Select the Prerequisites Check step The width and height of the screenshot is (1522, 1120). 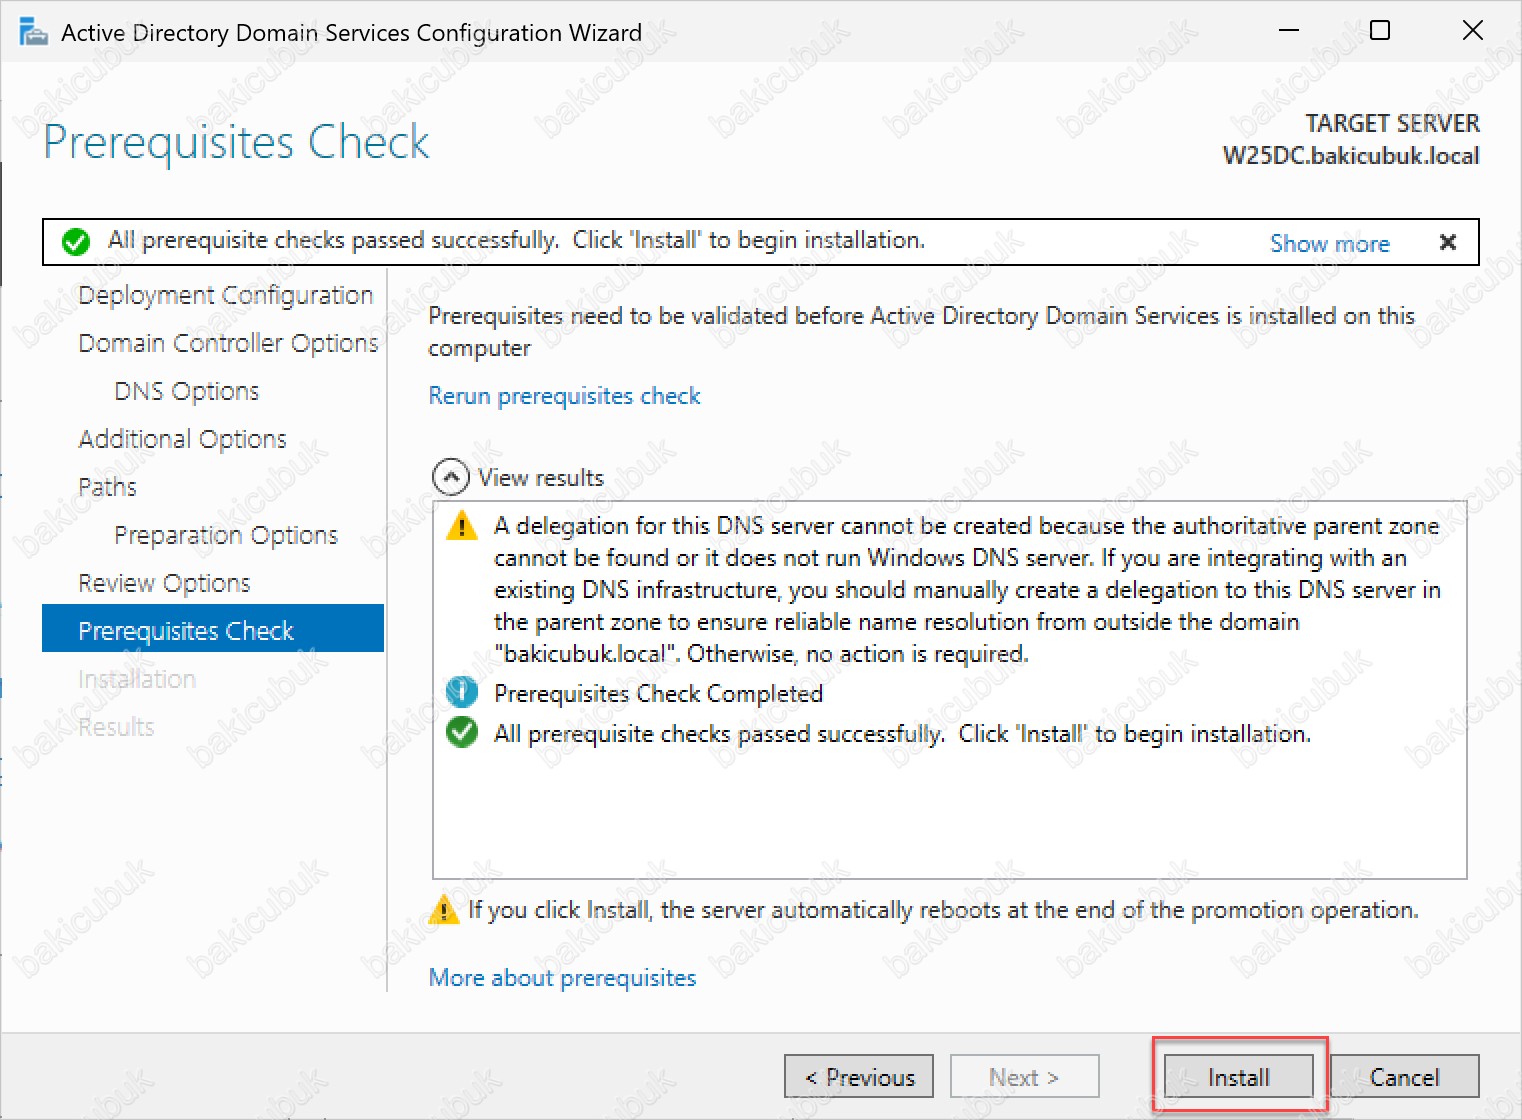[x=213, y=628]
